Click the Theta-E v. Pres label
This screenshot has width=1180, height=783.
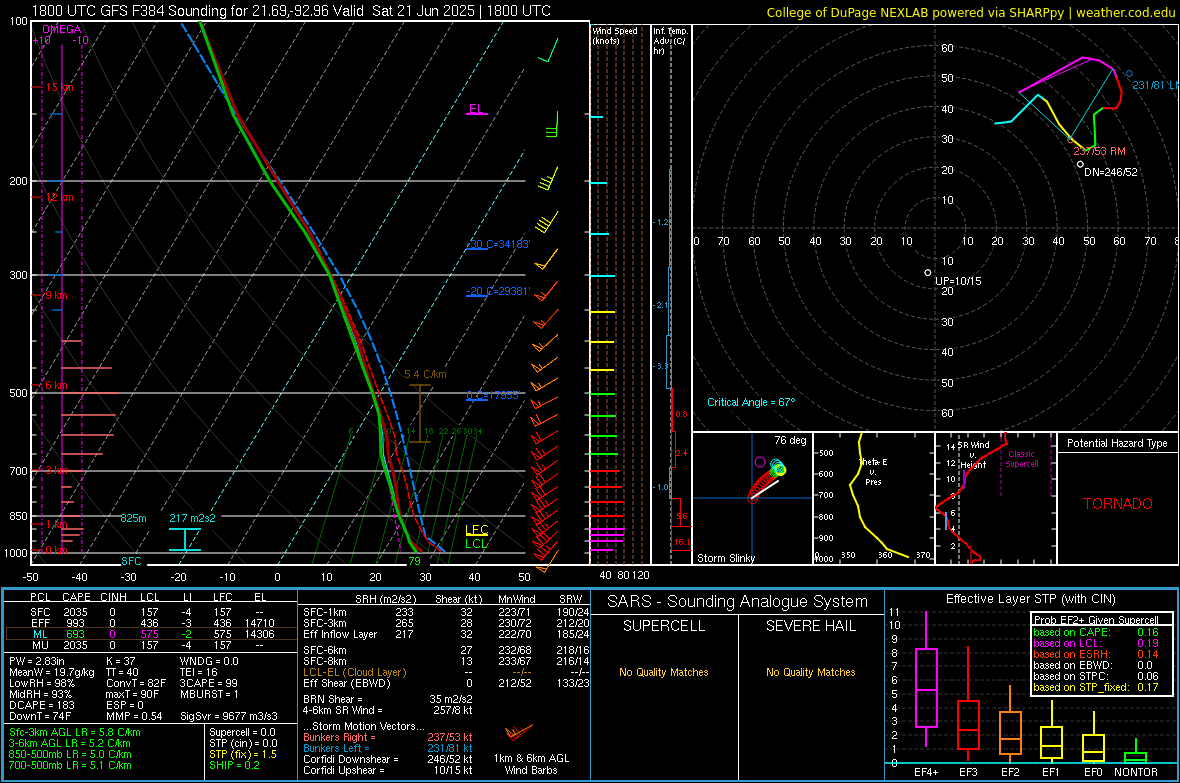873,471
